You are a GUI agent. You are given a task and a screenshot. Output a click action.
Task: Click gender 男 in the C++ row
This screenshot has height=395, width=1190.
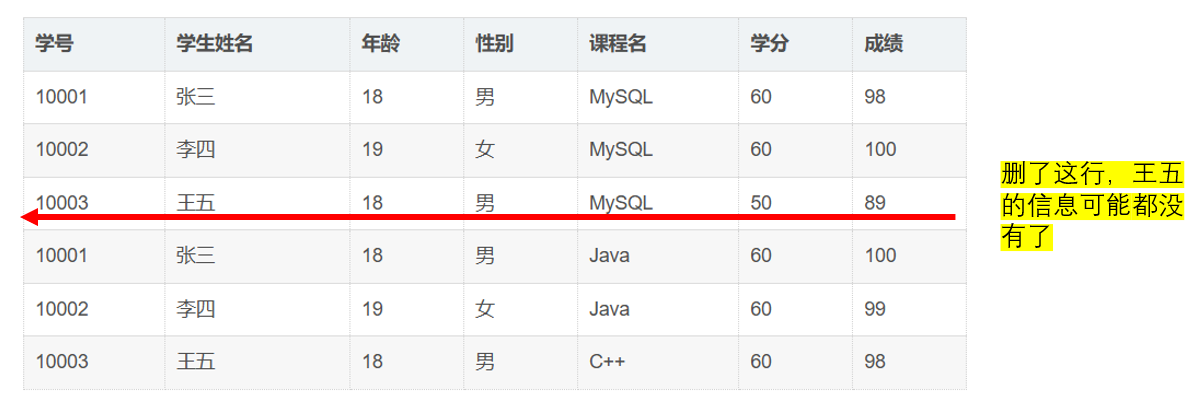(485, 361)
